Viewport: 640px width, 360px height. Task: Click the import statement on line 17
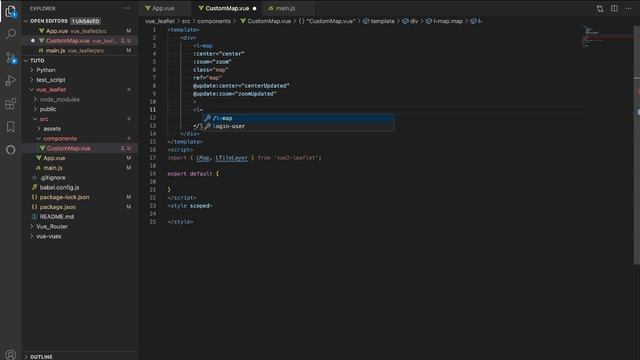coord(244,158)
